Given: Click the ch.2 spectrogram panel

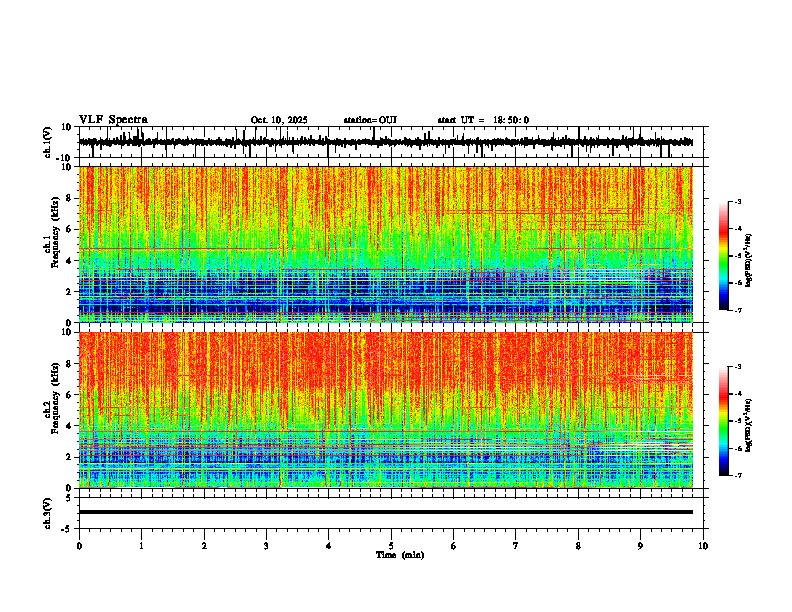Looking at the screenshot, I should [x=386, y=410].
